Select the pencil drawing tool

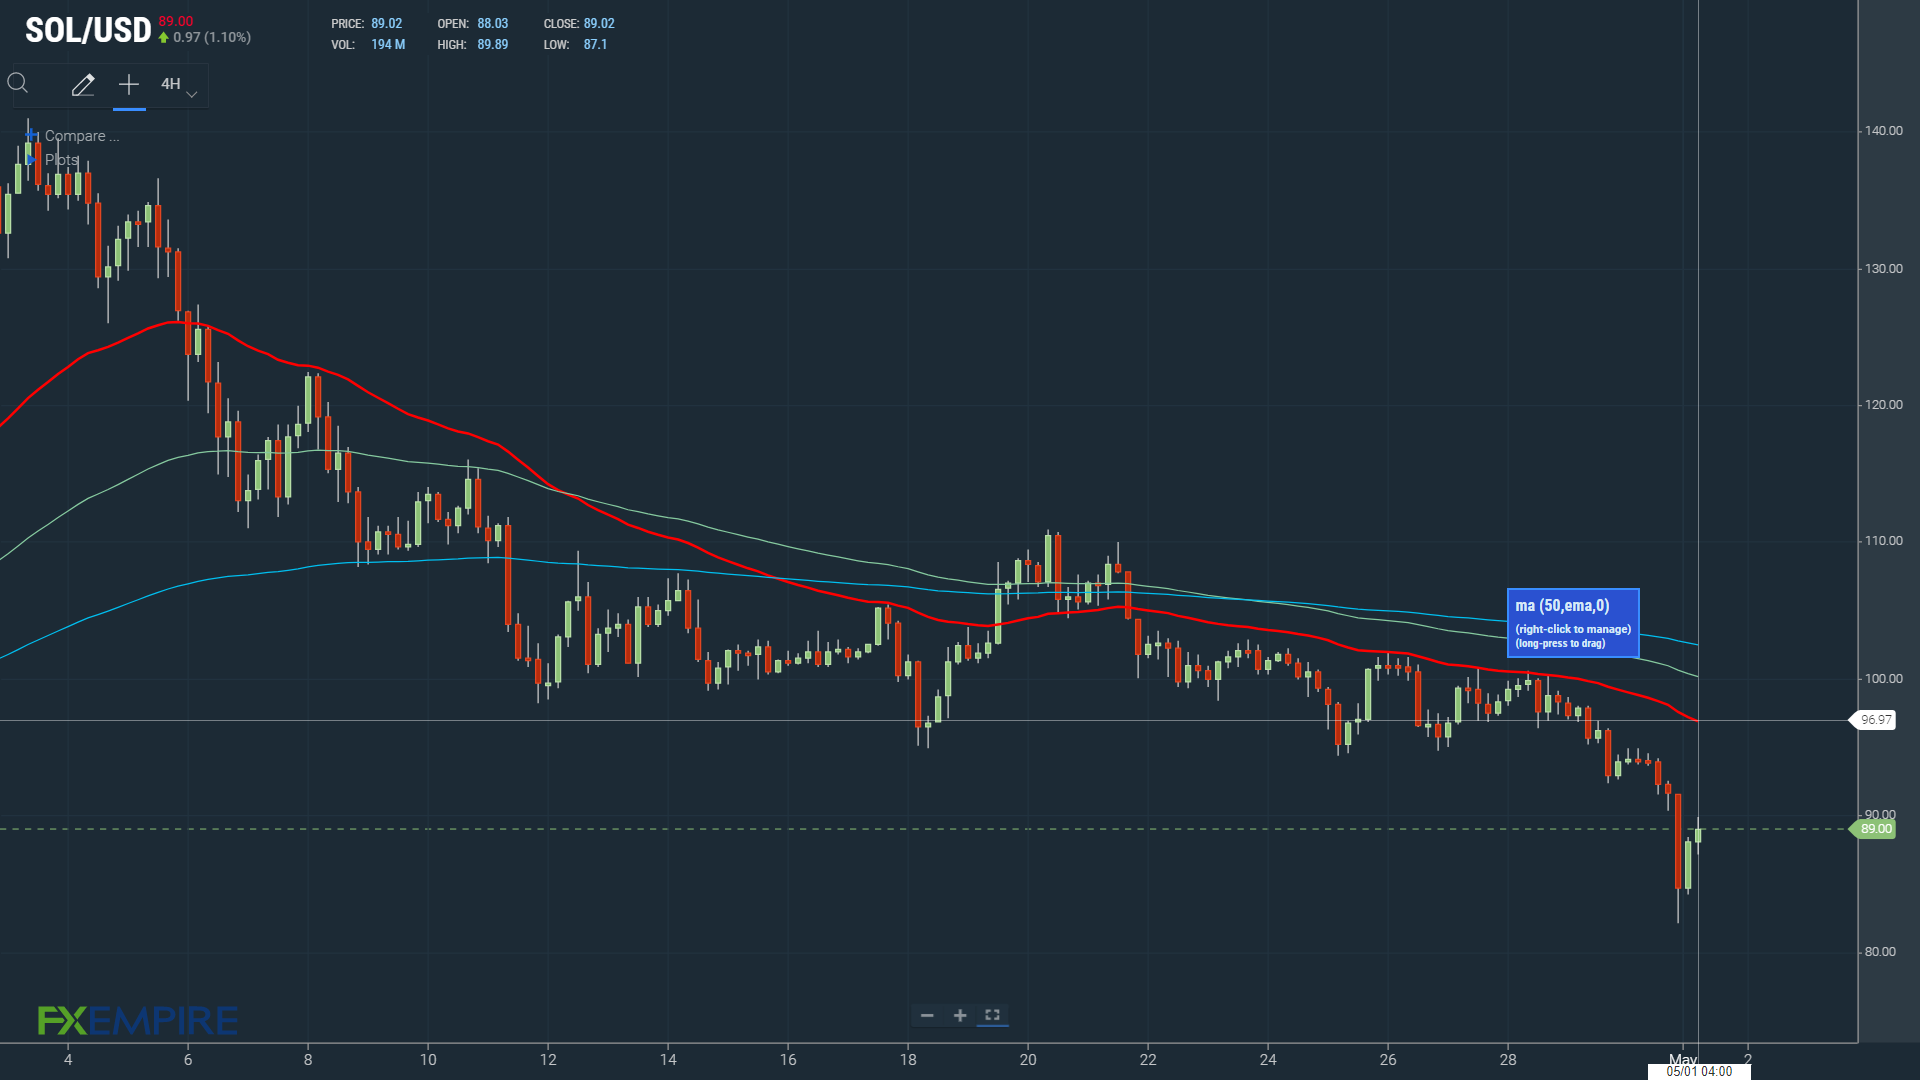click(x=83, y=85)
